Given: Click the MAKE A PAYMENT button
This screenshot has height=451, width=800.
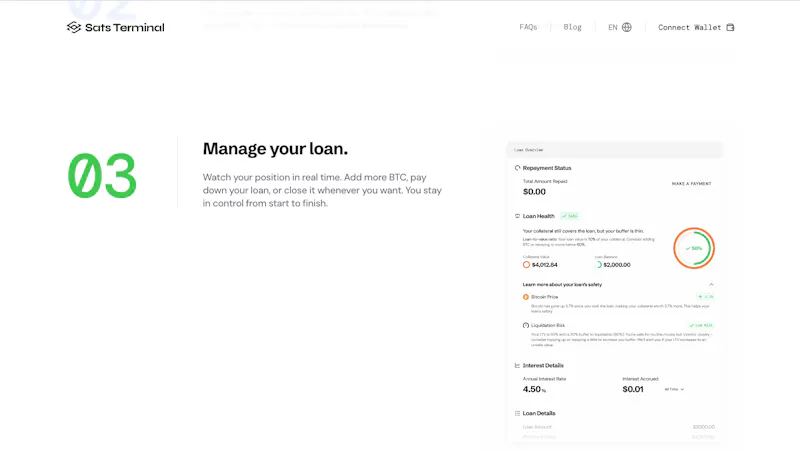Looking at the screenshot, I should [x=691, y=184].
